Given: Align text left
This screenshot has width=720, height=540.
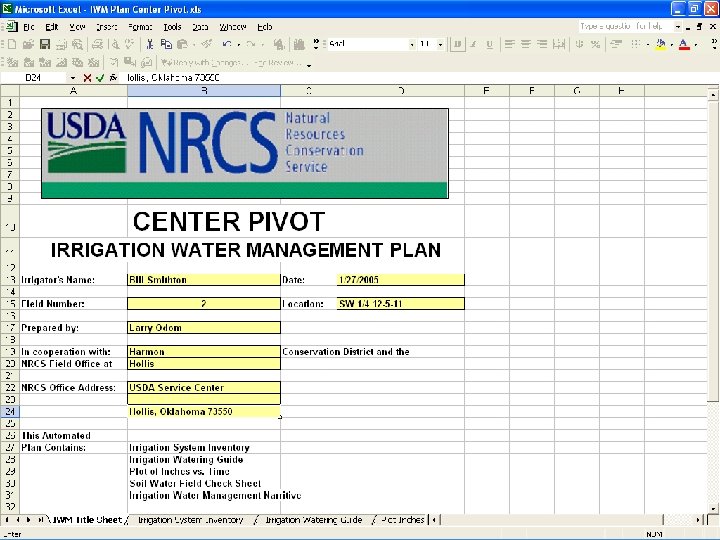Looking at the screenshot, I should tap(509, 44).
